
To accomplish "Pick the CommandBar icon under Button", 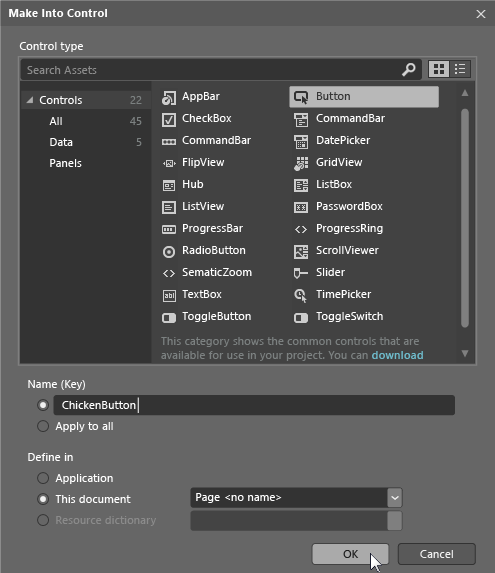I will [x=301, y=119].
